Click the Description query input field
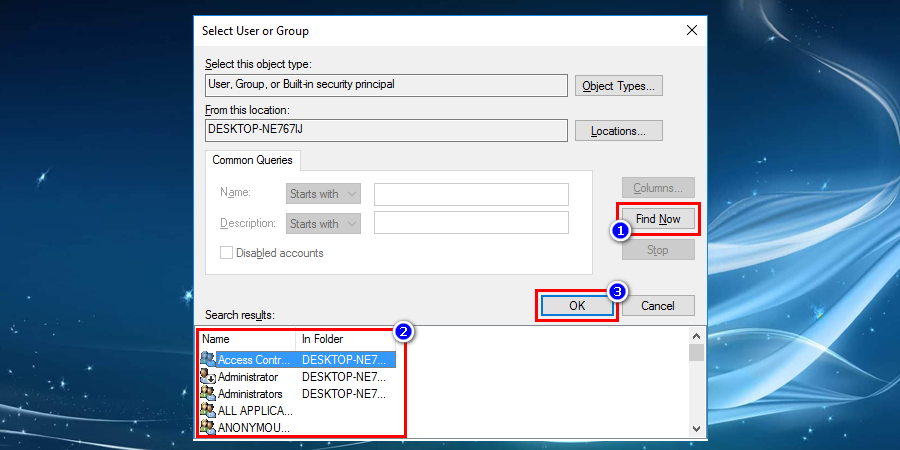This screenshot has width=900, height=450. point(471,223)
